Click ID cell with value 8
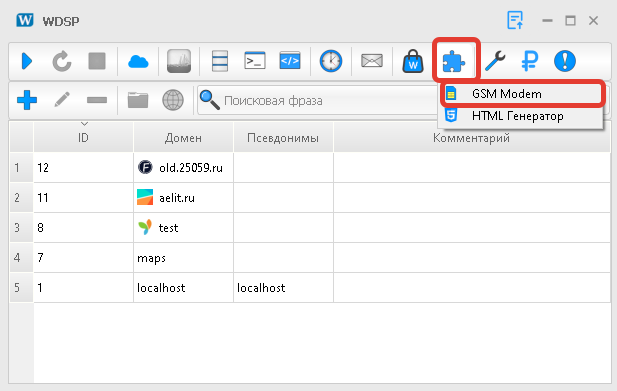The width and height of the screenshot is (617, 391). tap(83, 227)
